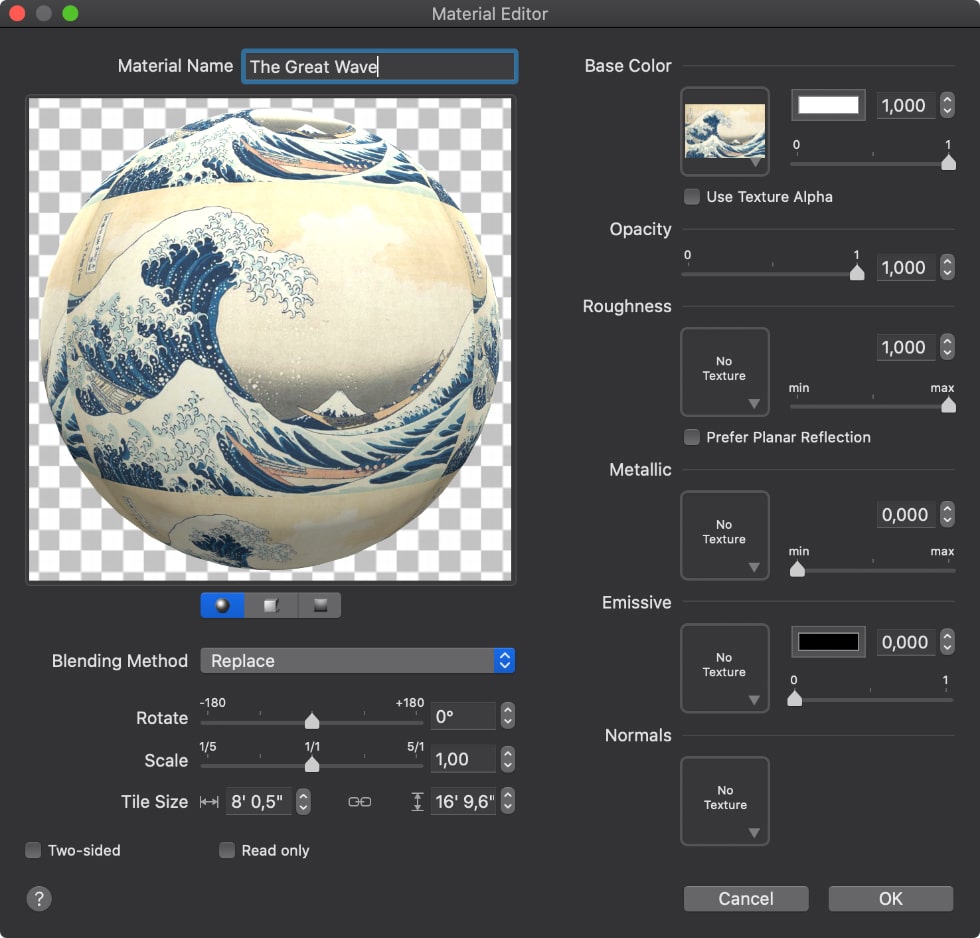Click the tile height field 16' 9,6"
Viewport: 980px width, 938px height.
(x=463, y=801)
